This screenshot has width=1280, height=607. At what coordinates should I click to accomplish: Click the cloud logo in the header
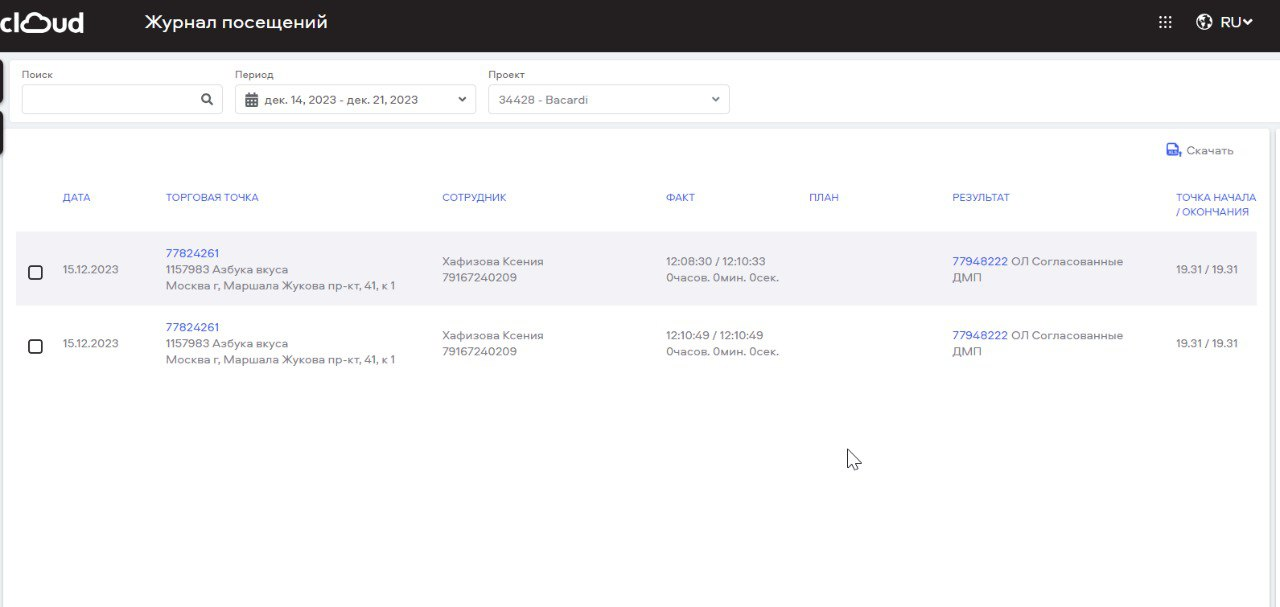click(x=42, y=22)
